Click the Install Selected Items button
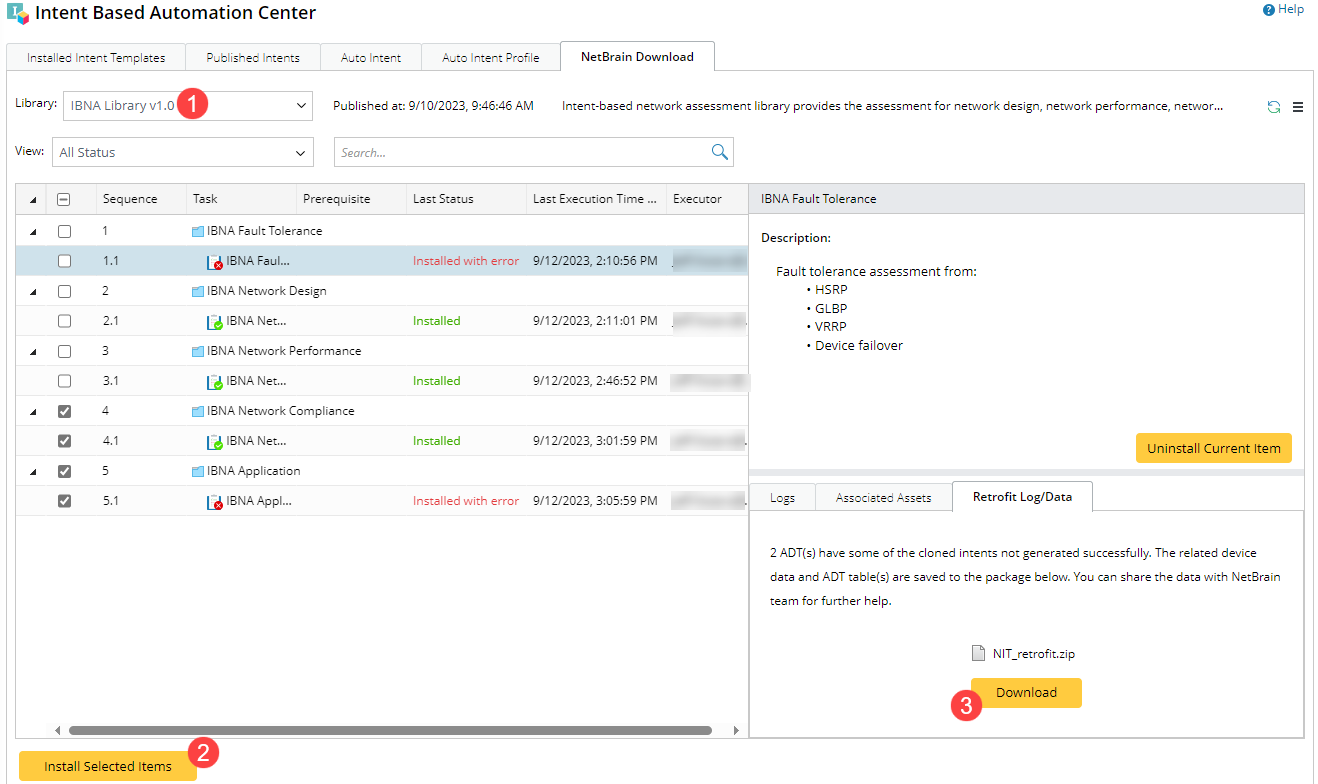Screen dimensions: 1318x784 (x=108, y=766)
